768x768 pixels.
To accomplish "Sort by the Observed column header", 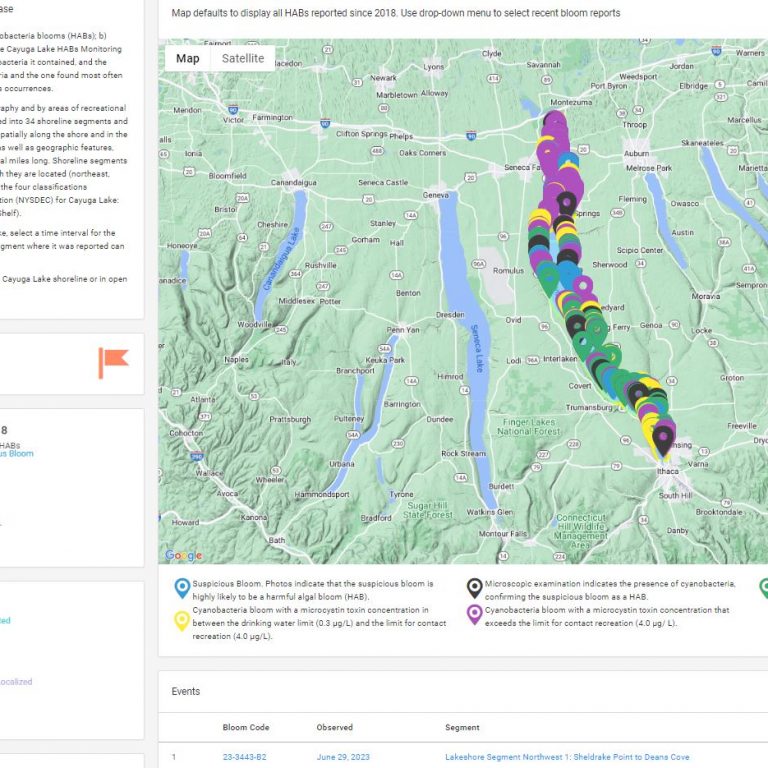I will pos(335,727).
